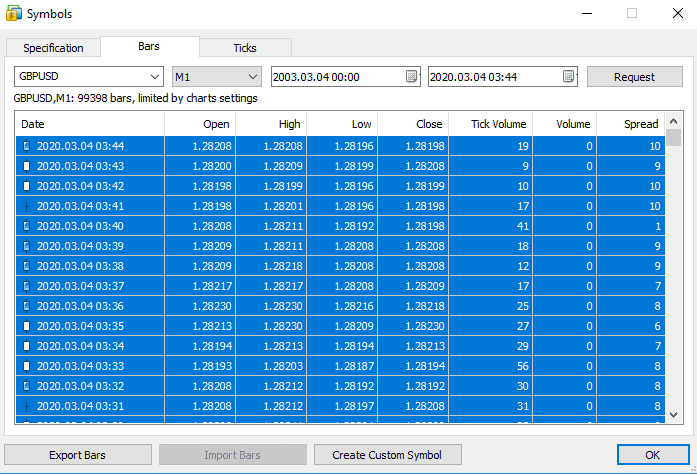The width and height of the screenshot is (697, 474).
Task: Select date cell 2020.03.04 03:40
Action: [x=90, y=226]
